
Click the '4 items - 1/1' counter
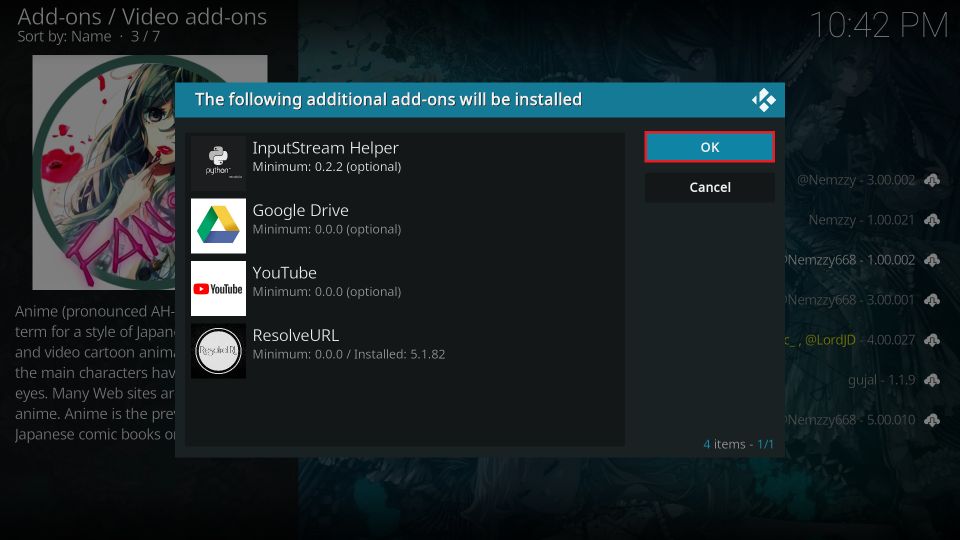738,444
